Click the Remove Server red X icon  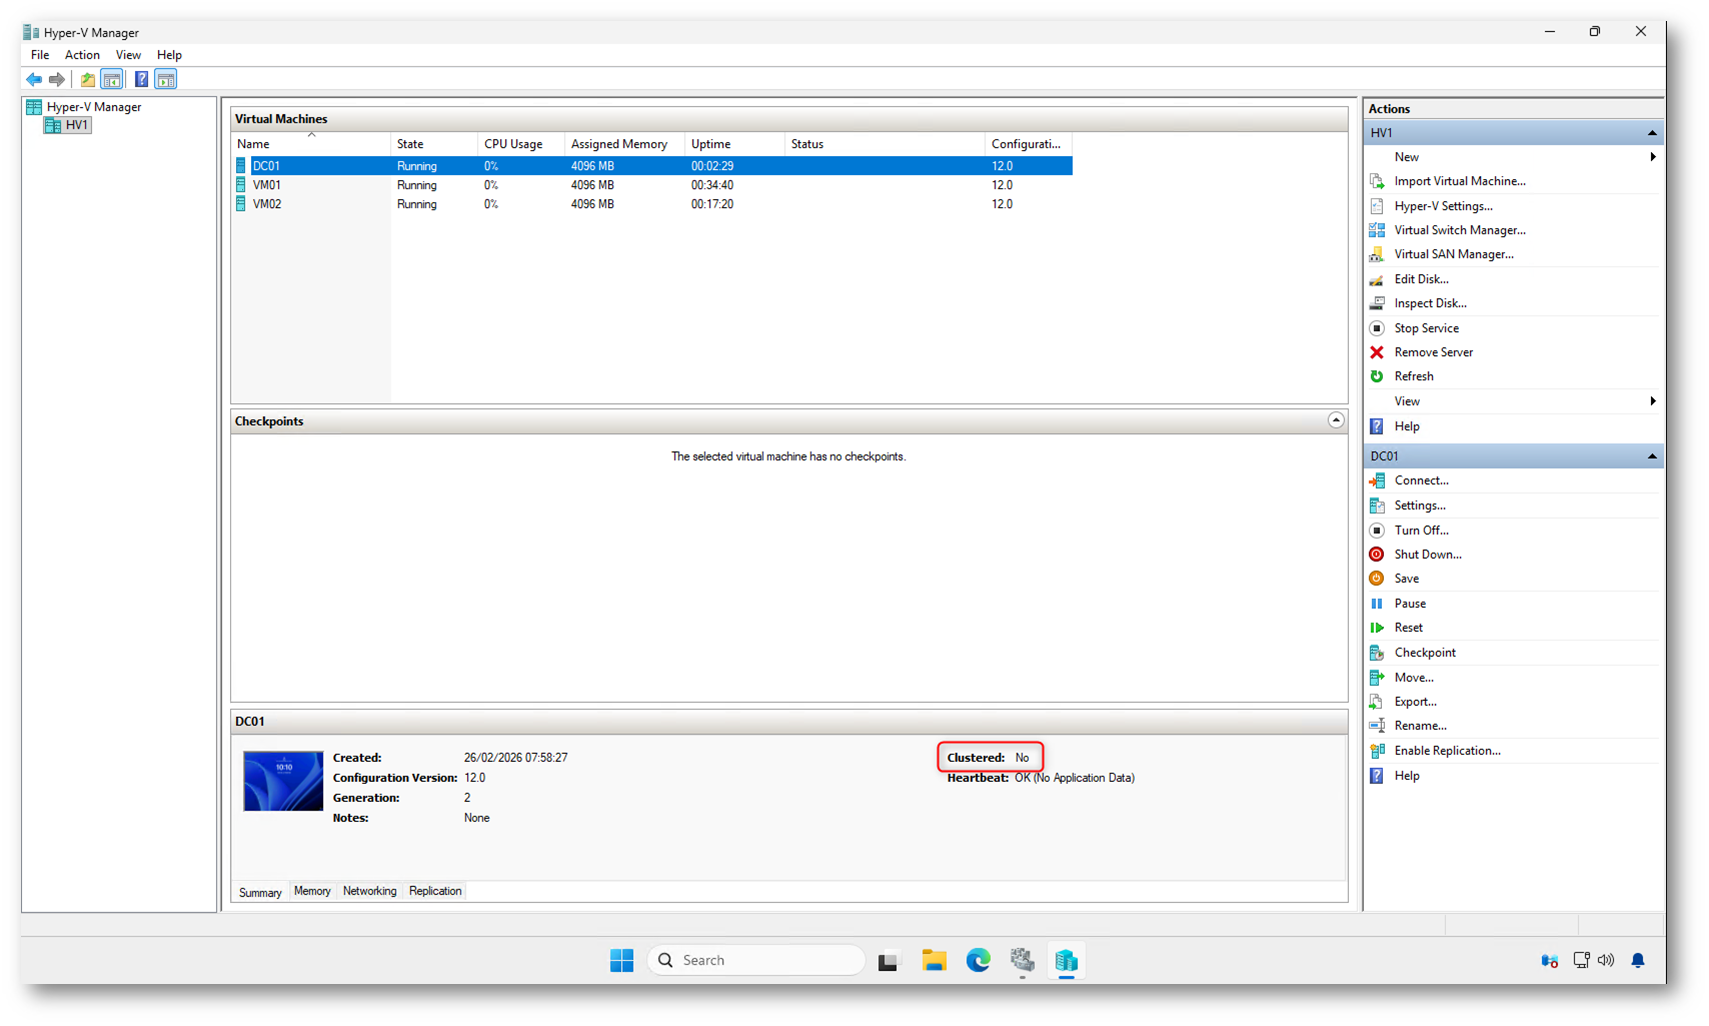point(1377,352)
